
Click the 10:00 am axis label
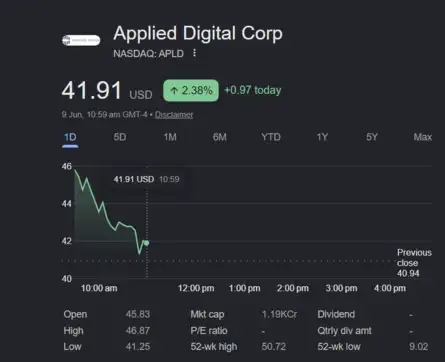click(99, 288)
